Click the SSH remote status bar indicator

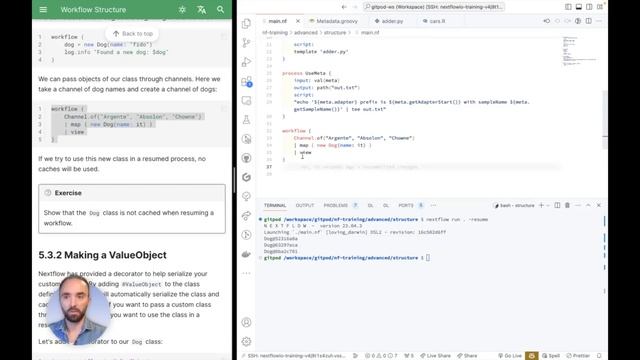pyautogui.click(x=294, y=356)
